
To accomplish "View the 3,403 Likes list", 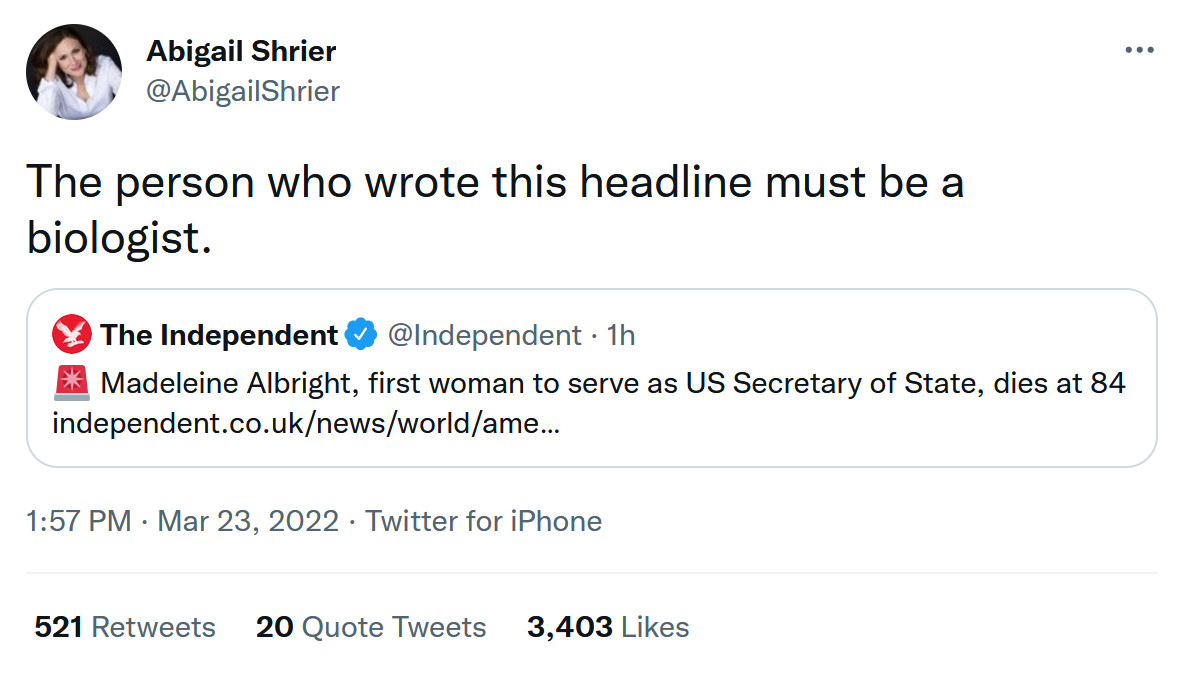I will tap(608, 627).
